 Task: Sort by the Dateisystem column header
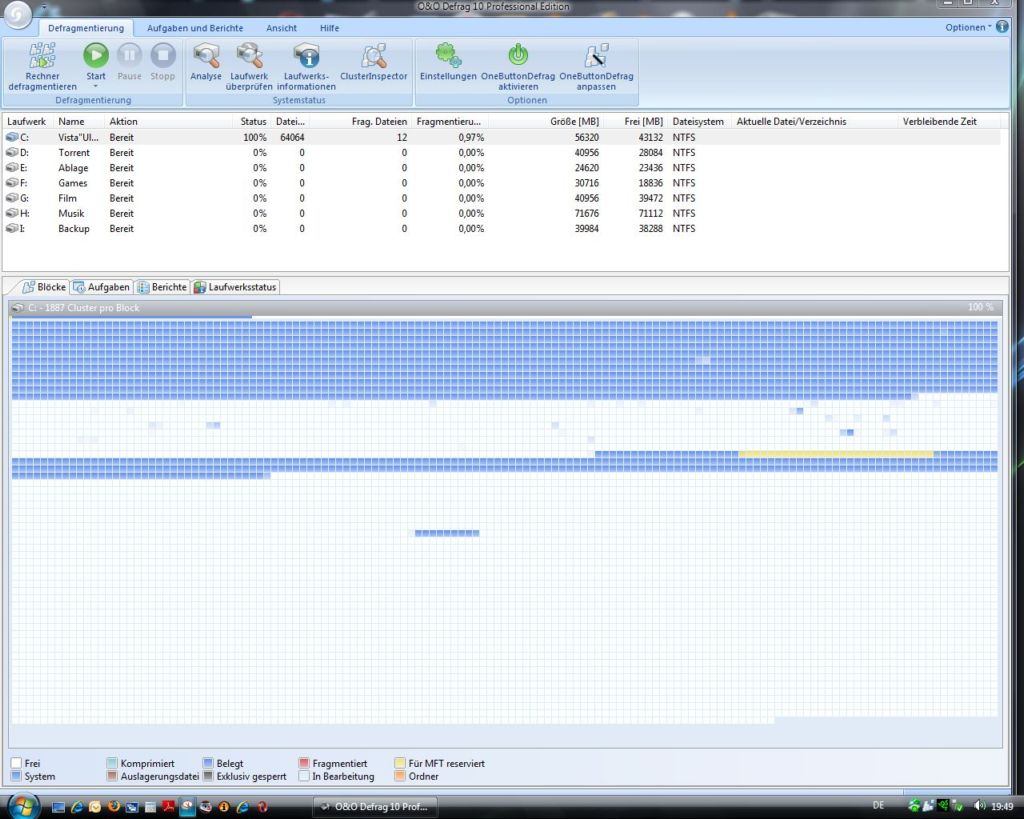[x=698, y=121]
